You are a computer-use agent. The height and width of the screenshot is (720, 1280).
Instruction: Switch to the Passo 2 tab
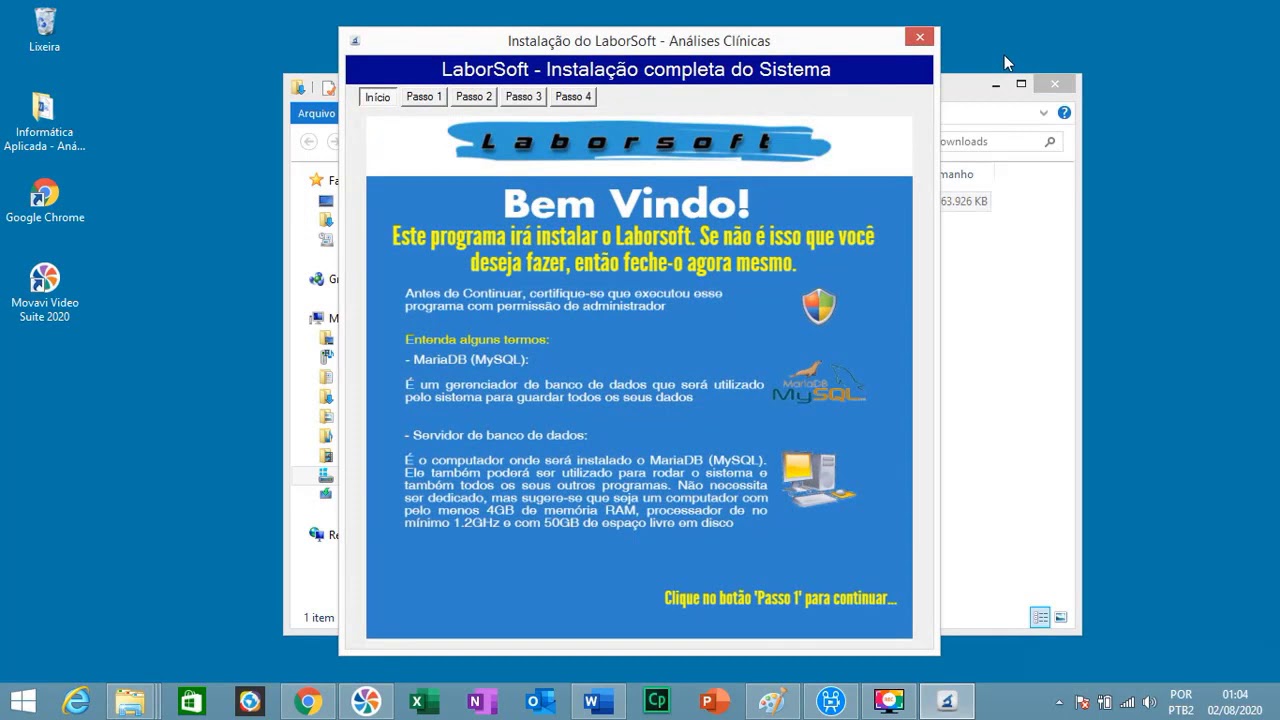[474, 97]
